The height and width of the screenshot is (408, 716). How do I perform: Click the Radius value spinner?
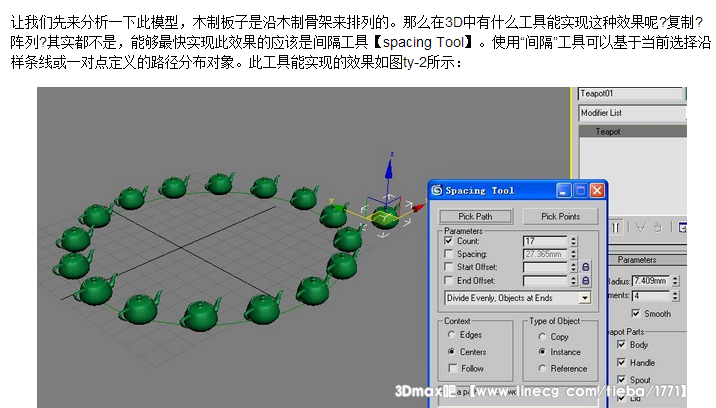675,281
